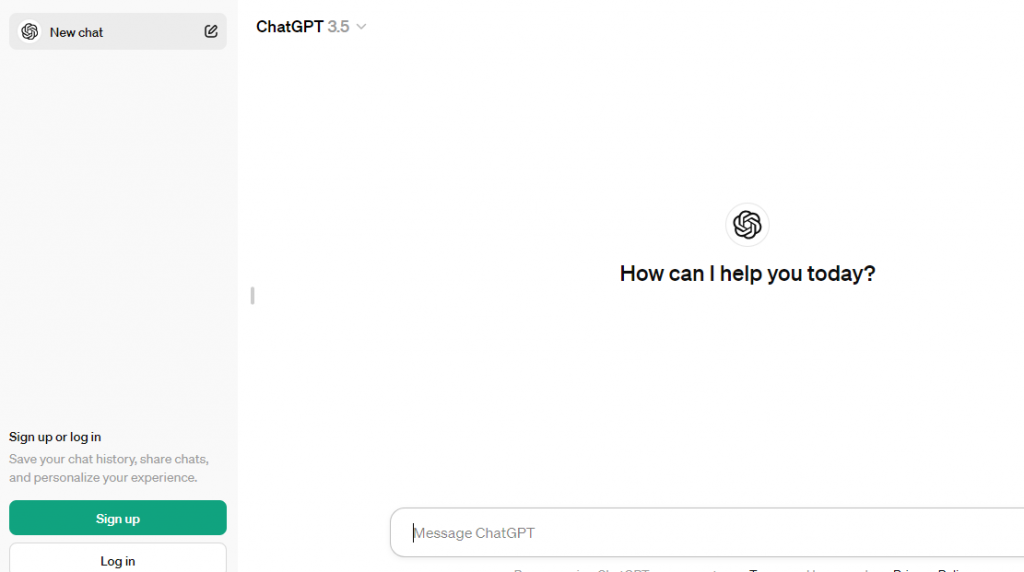The image size is (1024, 572).
Task: Click the compose pencil icon beside New chat
Action: [210, 31]
